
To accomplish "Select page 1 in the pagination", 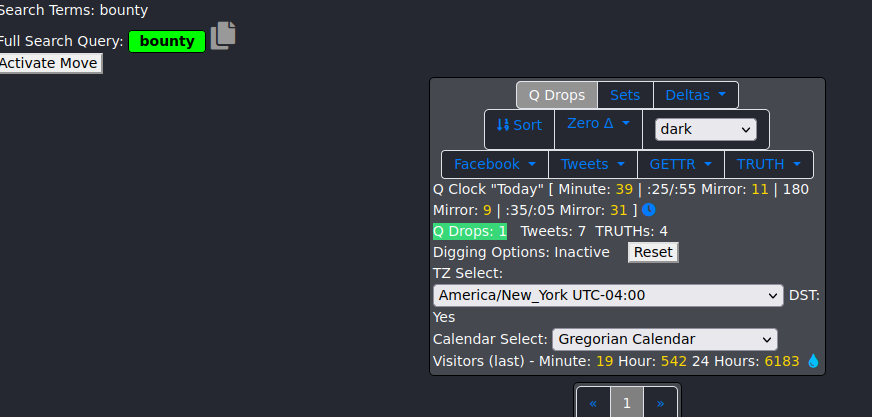I will click(x=627, y=404).
